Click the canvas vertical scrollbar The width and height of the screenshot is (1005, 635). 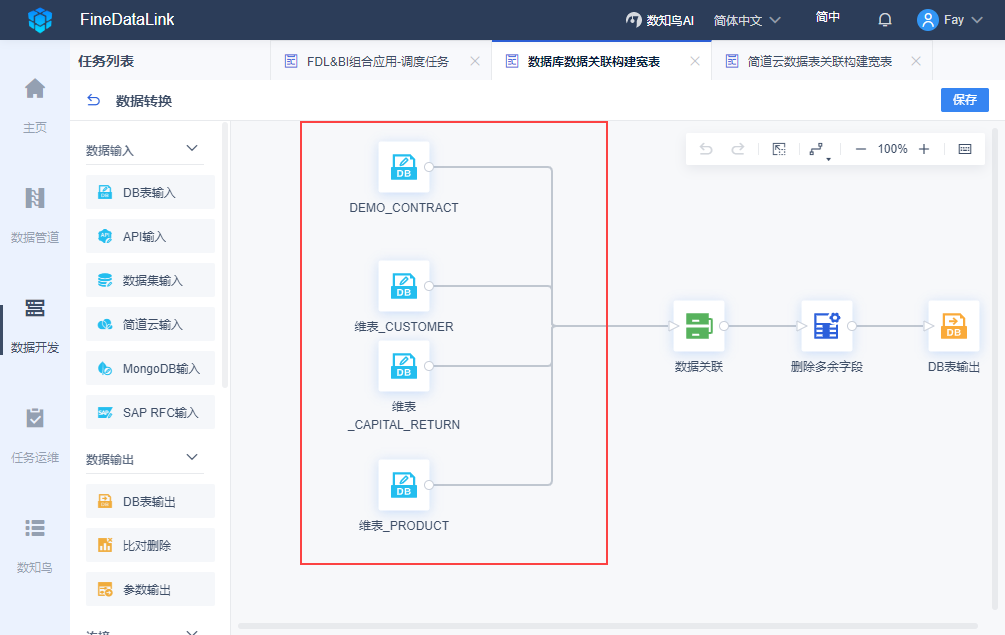click(x=995, y=368)
